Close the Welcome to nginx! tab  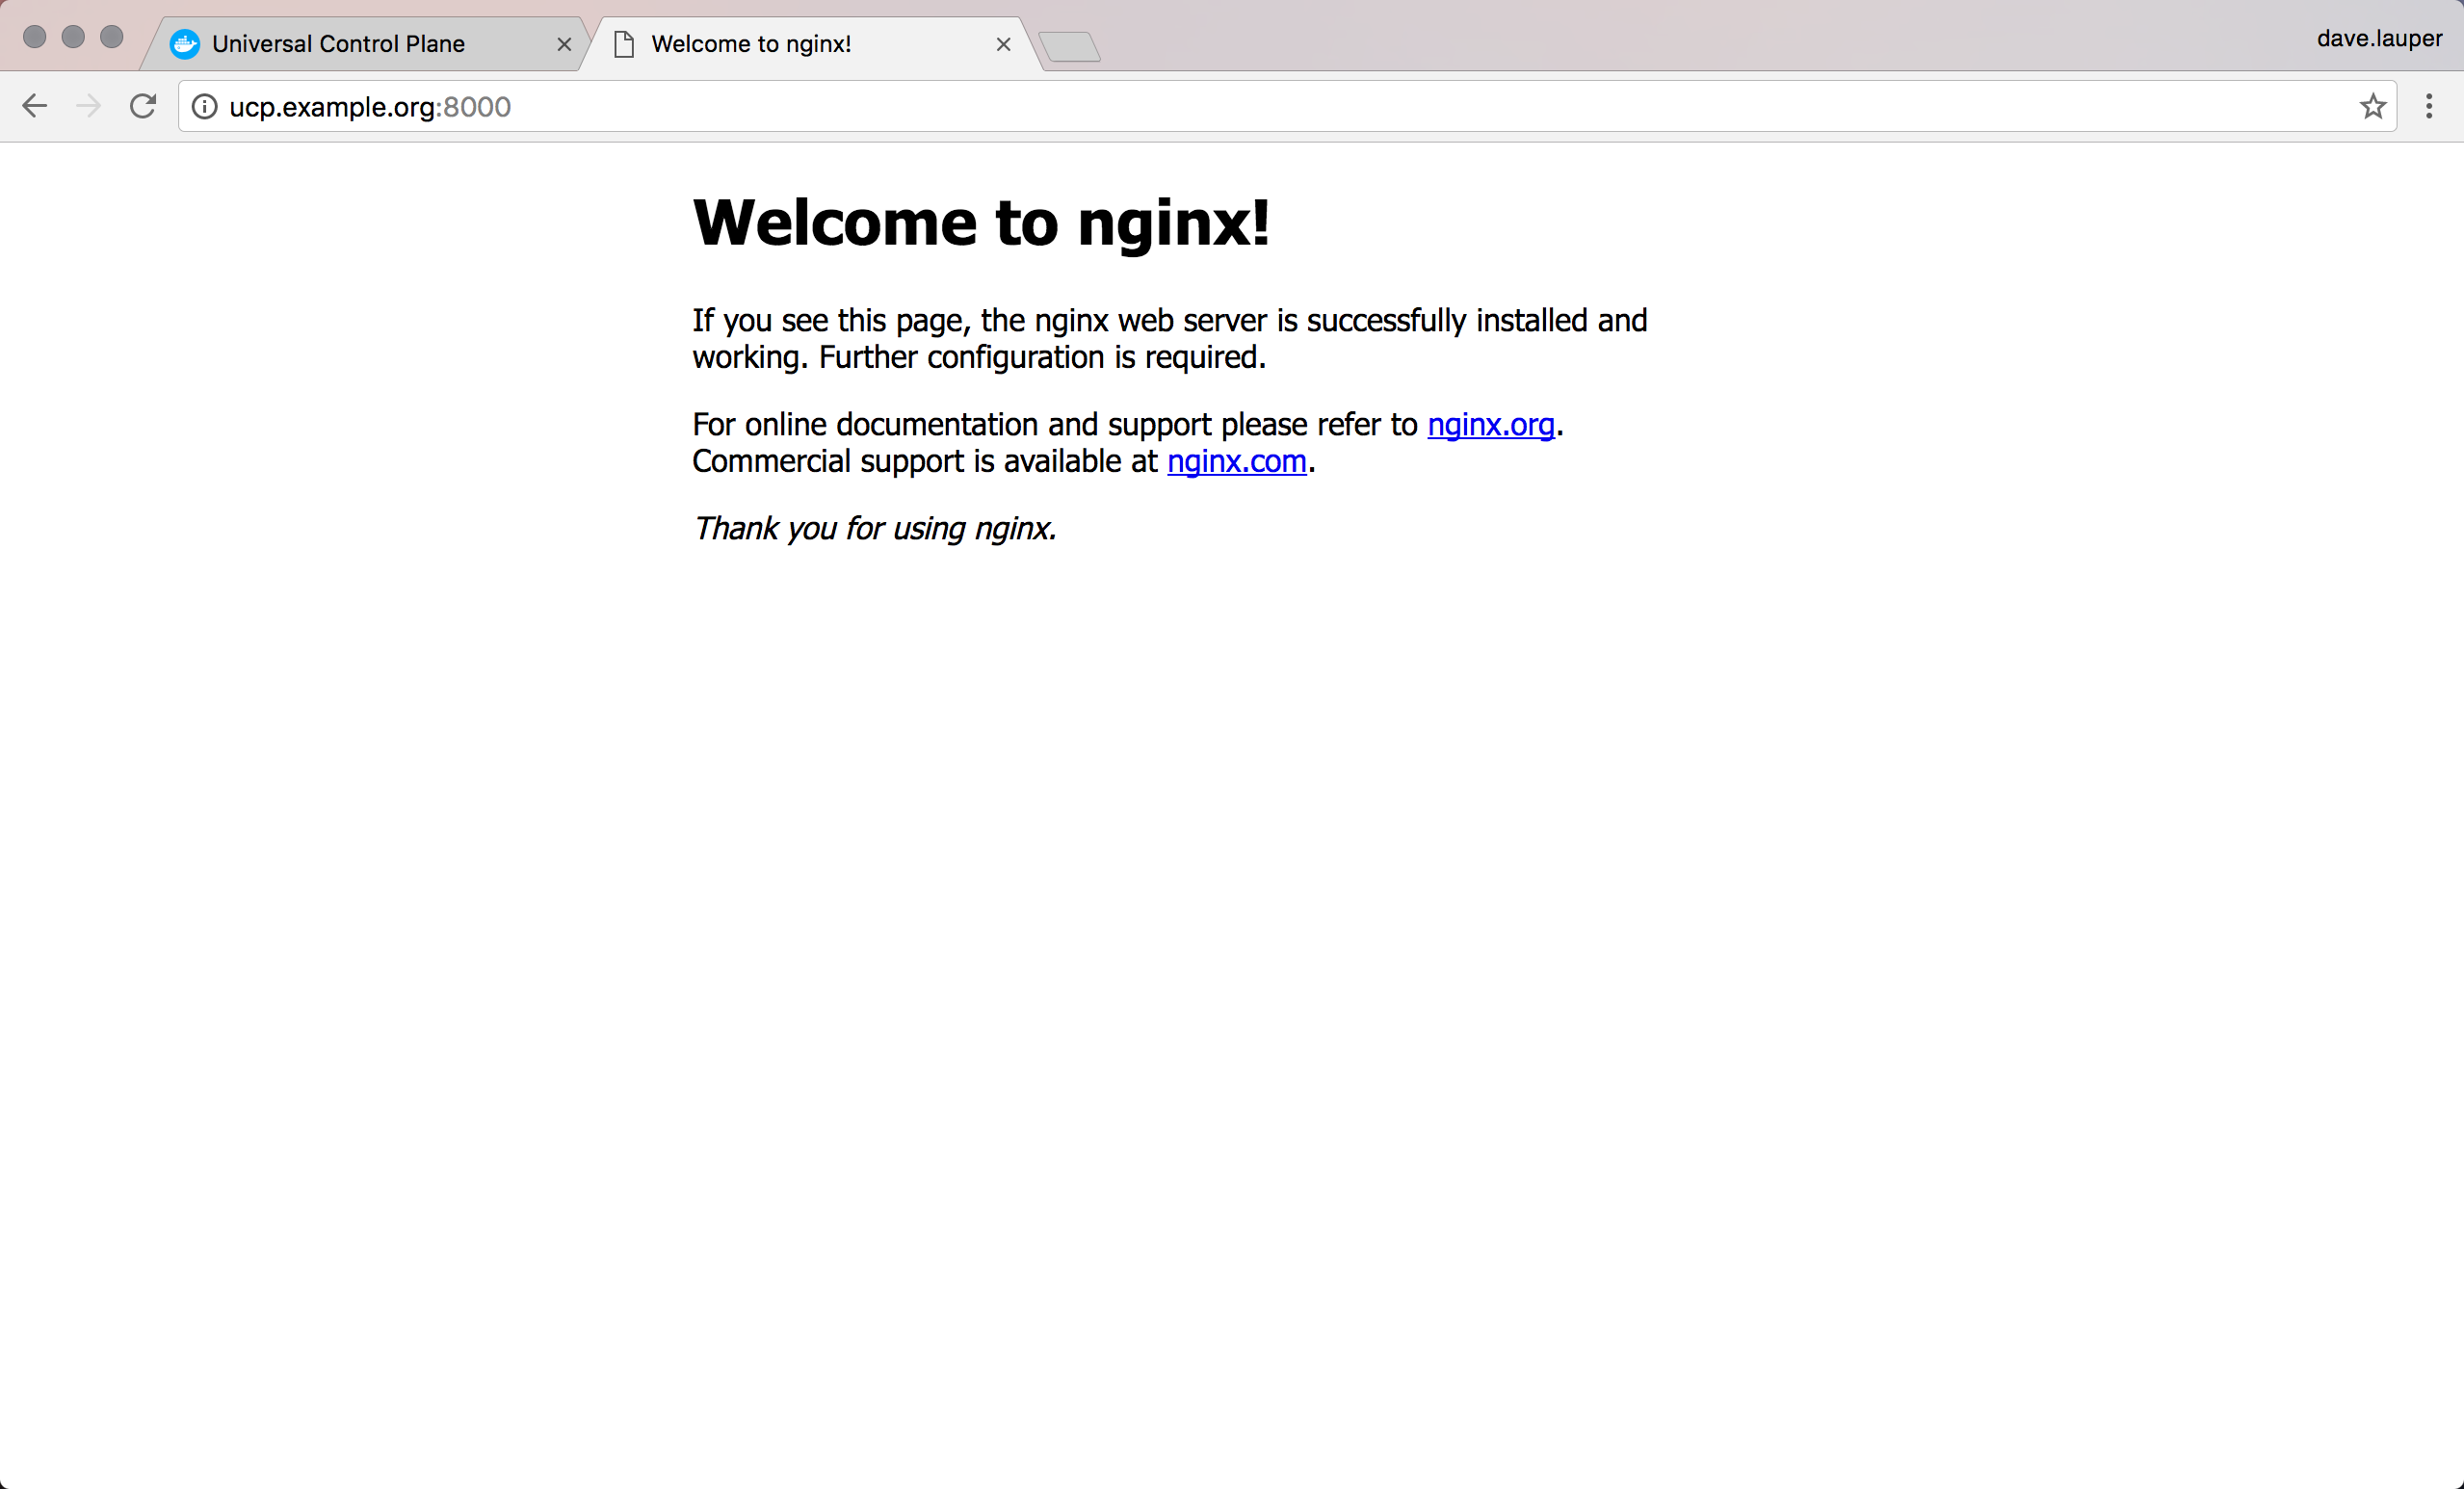coord(1004,44)
